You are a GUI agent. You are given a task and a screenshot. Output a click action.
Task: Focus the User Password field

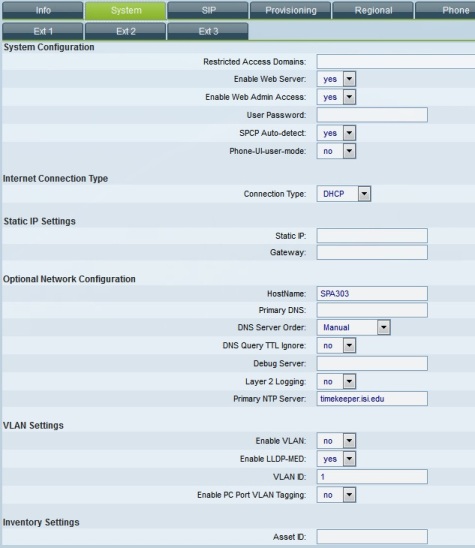click(x=372, y=115)
